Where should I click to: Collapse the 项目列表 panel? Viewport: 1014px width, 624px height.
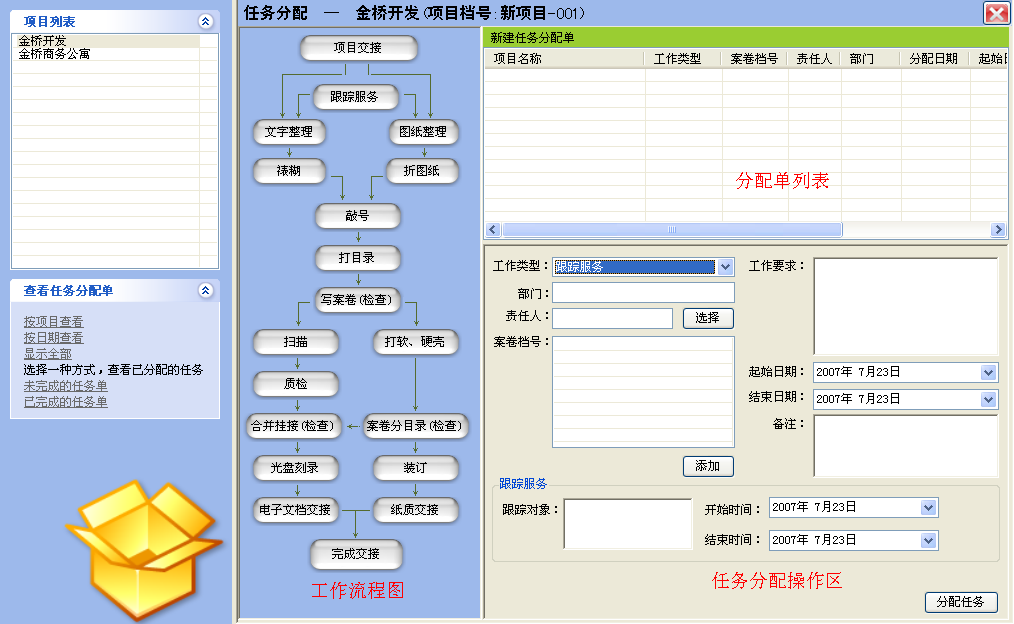pyautogui.click(x=206, y=21)
